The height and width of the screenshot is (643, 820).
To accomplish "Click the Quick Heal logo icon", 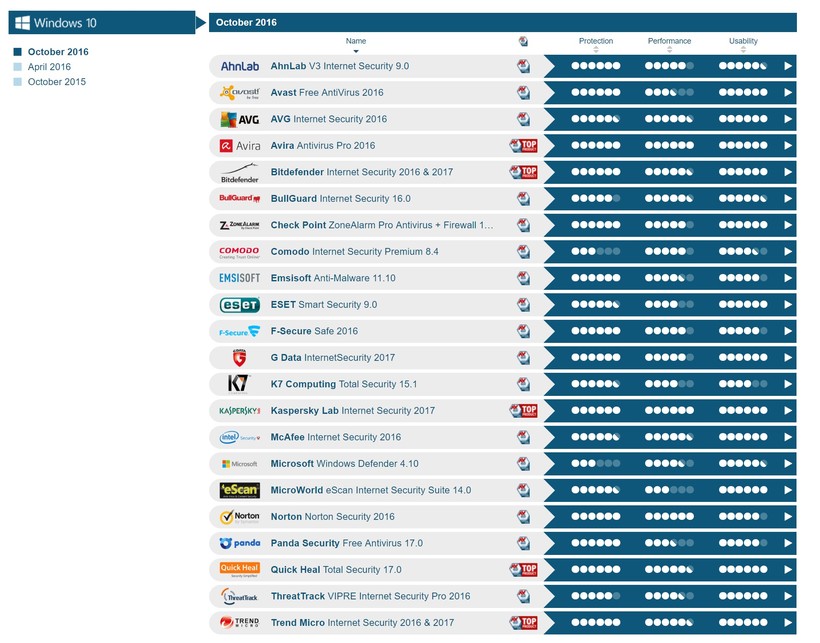I will click(x=240, y=570).
